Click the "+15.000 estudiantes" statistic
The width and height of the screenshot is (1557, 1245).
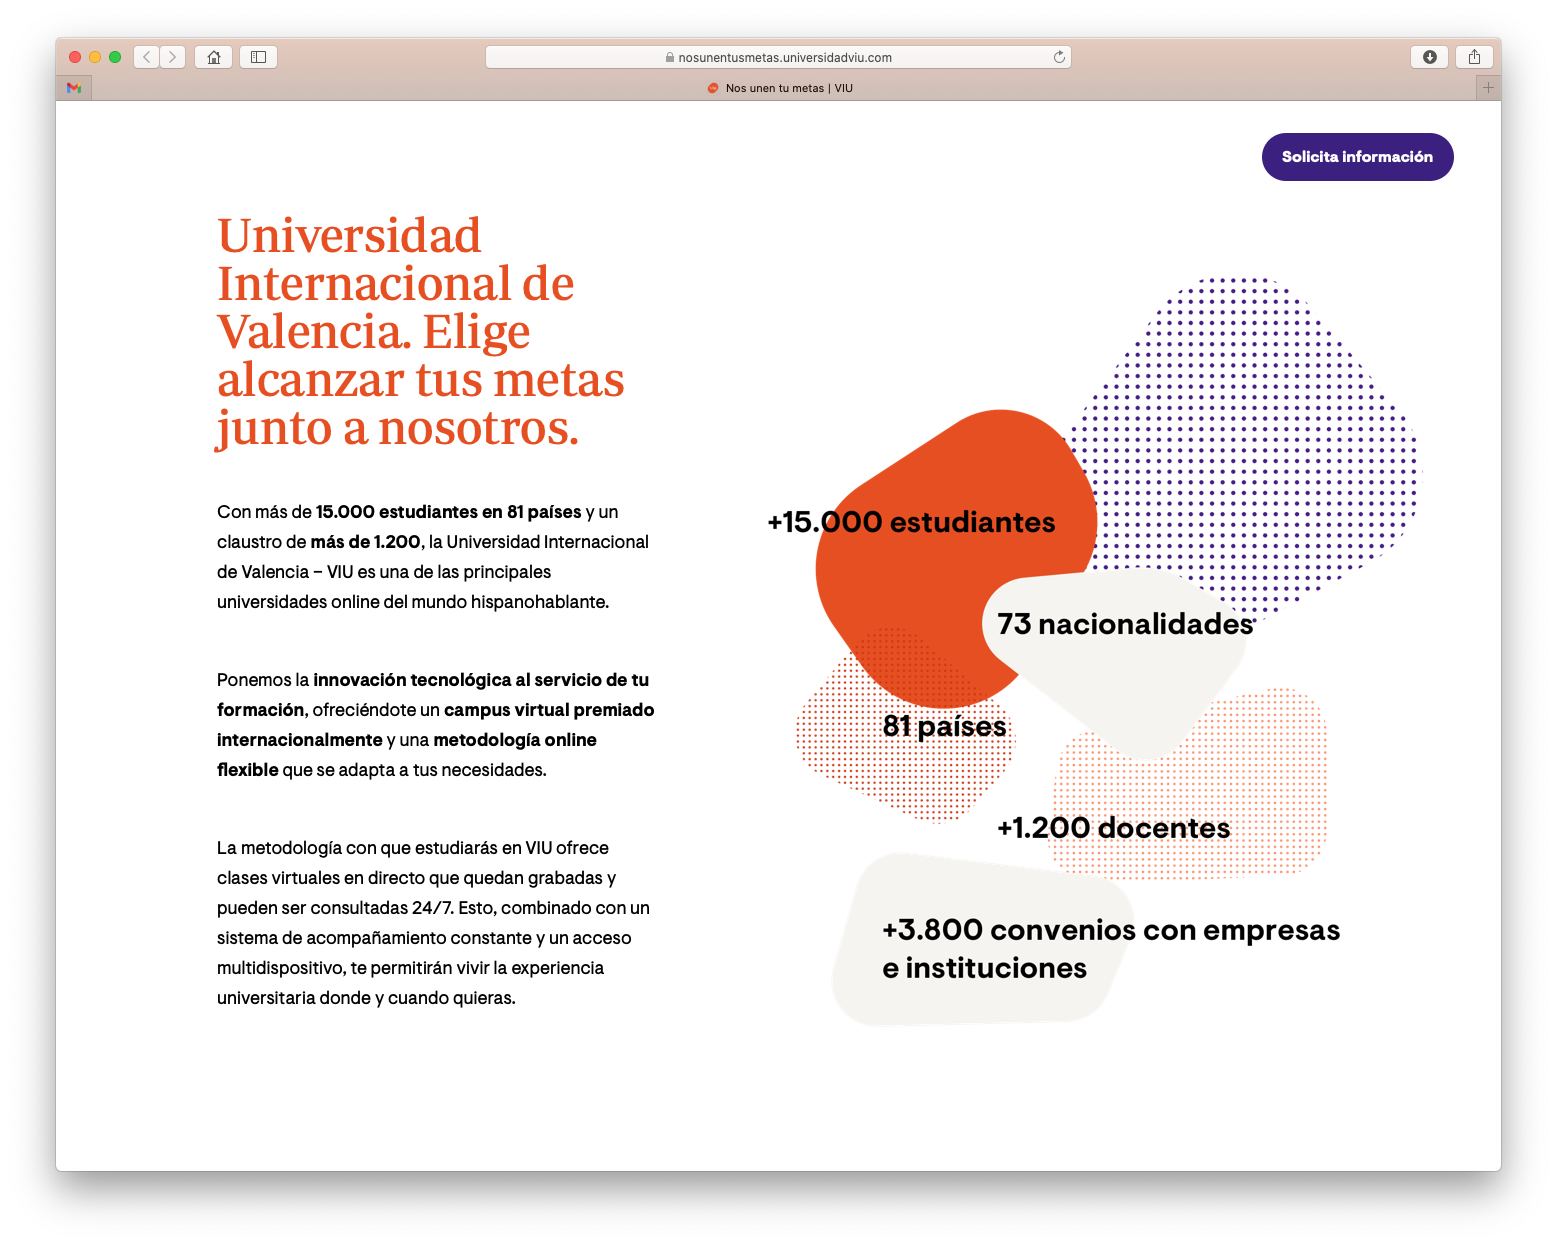click(x=911, y=522)
